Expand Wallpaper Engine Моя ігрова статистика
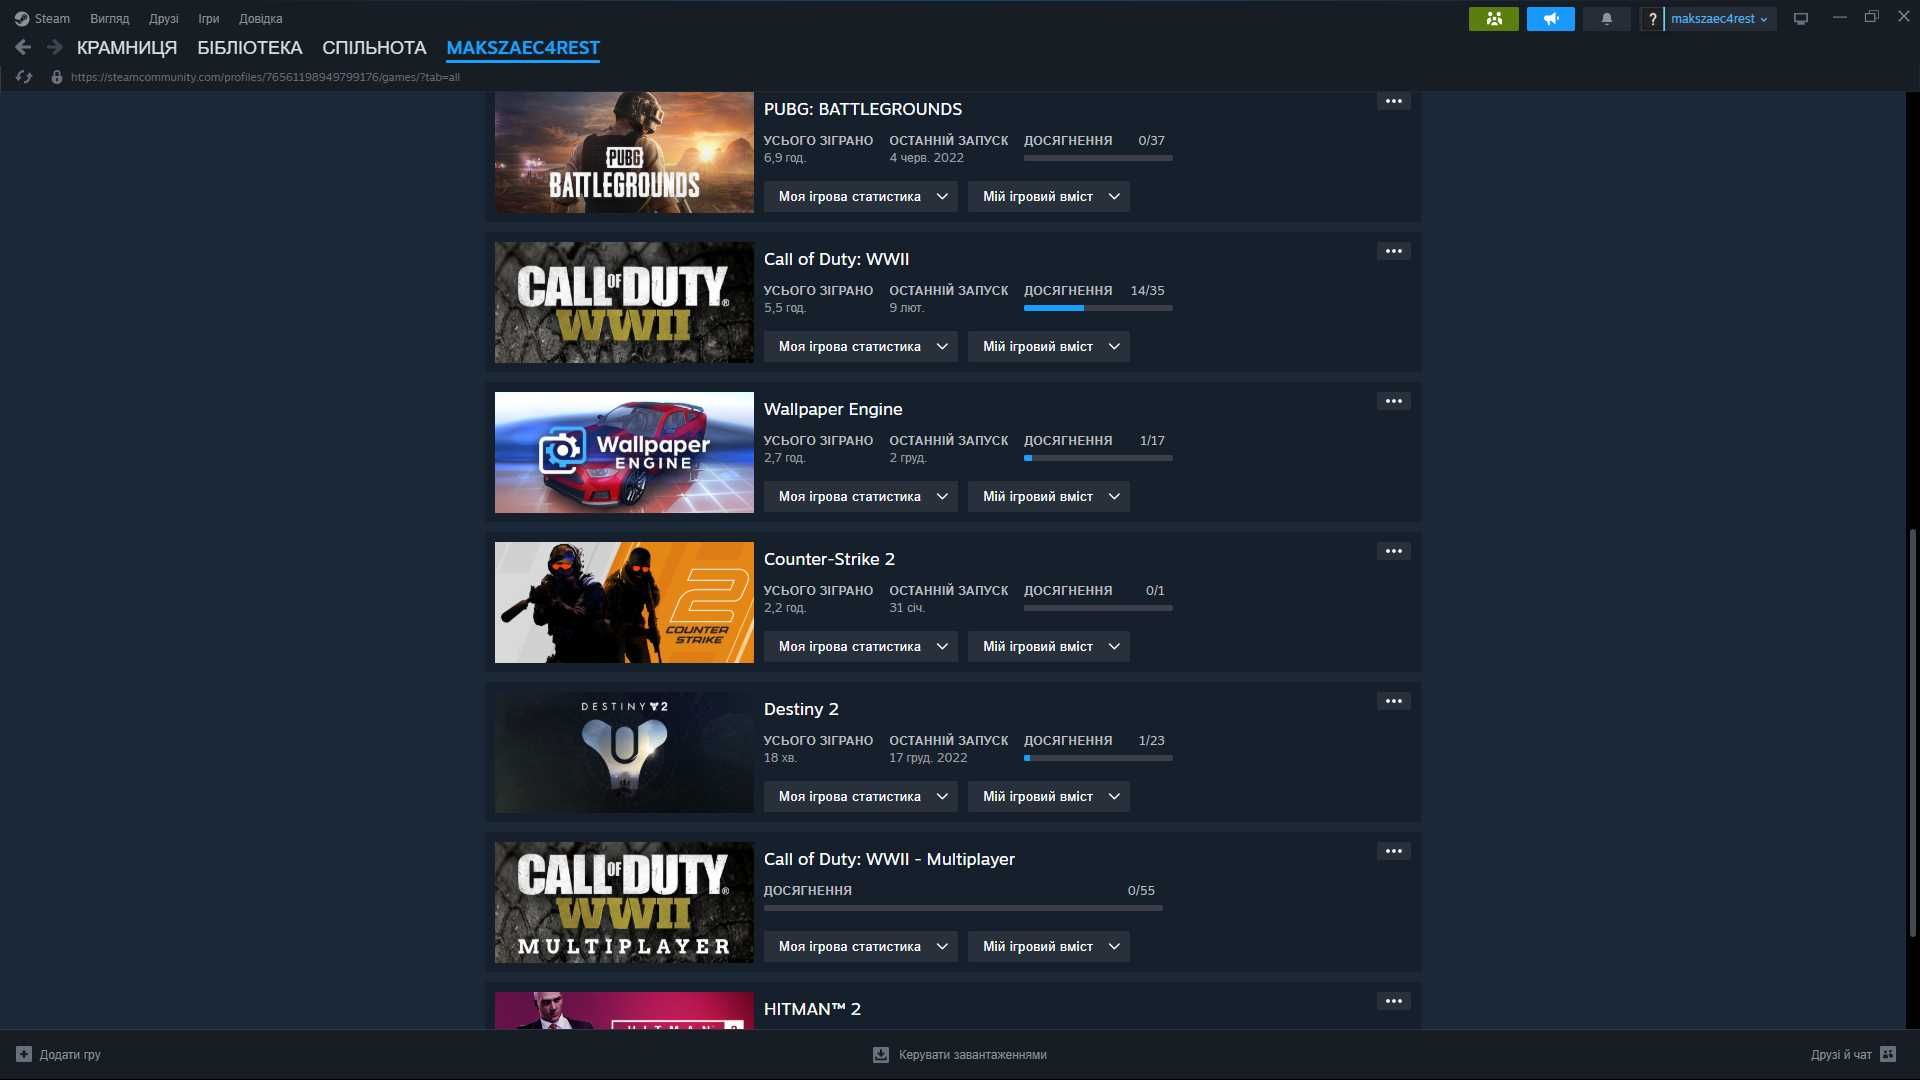Viewport: 1920px width, 1080px height. pos(861,496)
